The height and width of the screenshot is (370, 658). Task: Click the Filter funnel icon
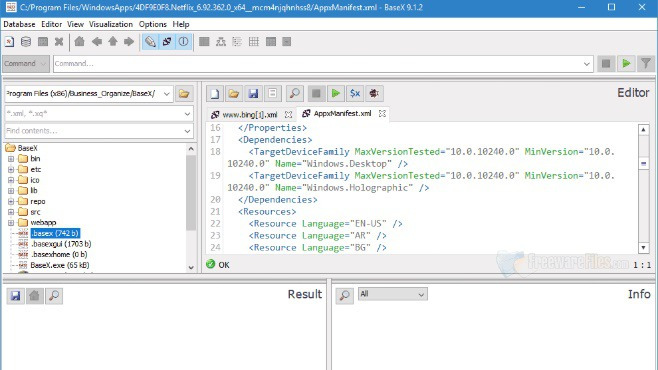[x=646, y=64]
